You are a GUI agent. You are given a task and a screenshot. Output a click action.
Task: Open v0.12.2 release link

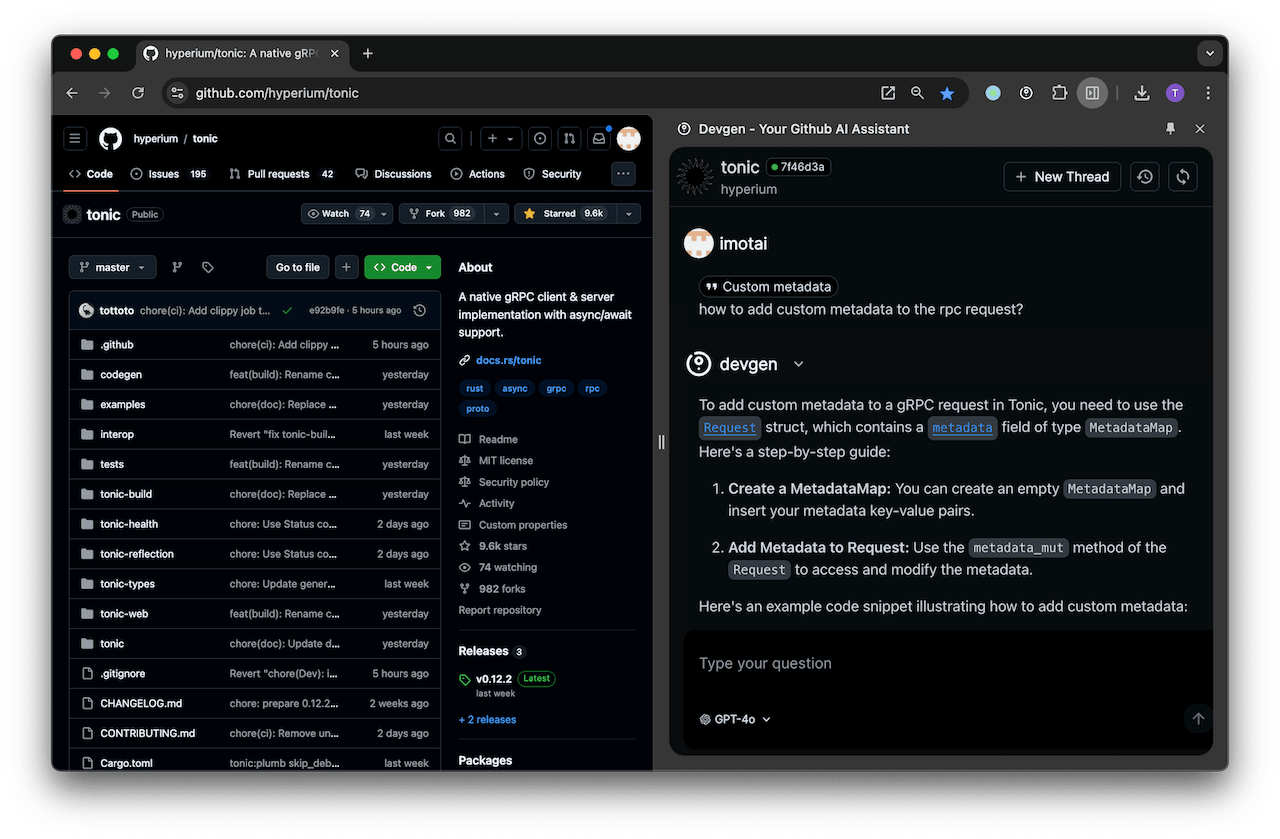493,679
